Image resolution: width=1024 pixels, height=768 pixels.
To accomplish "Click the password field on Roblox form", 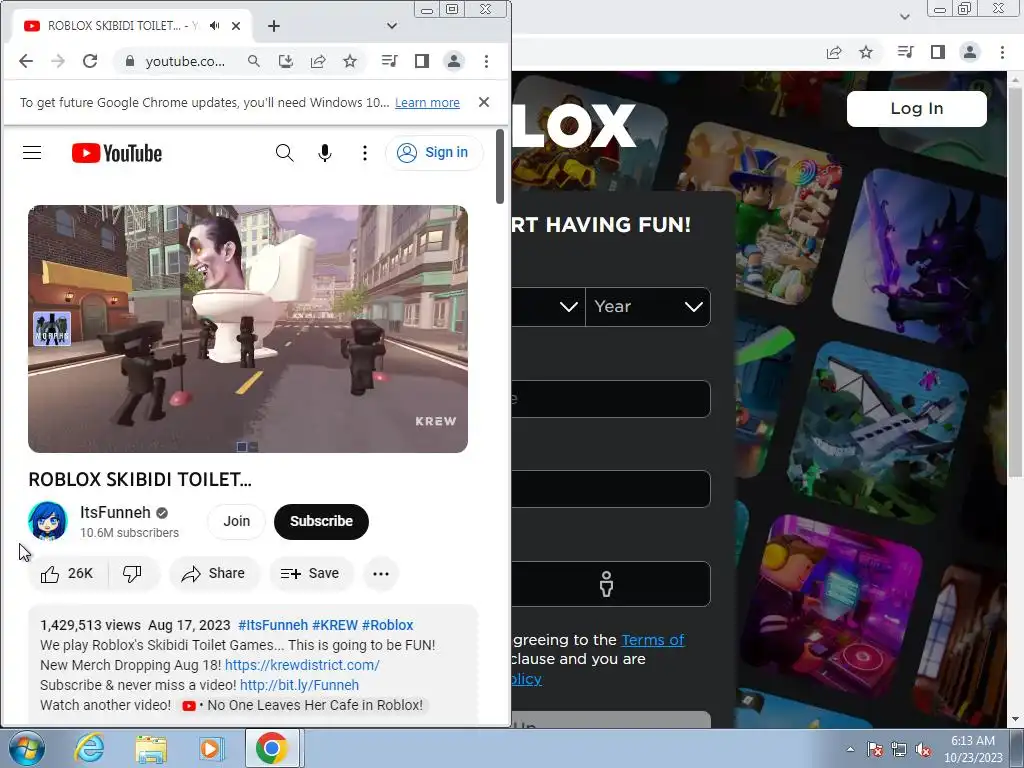I will point(611,488).
